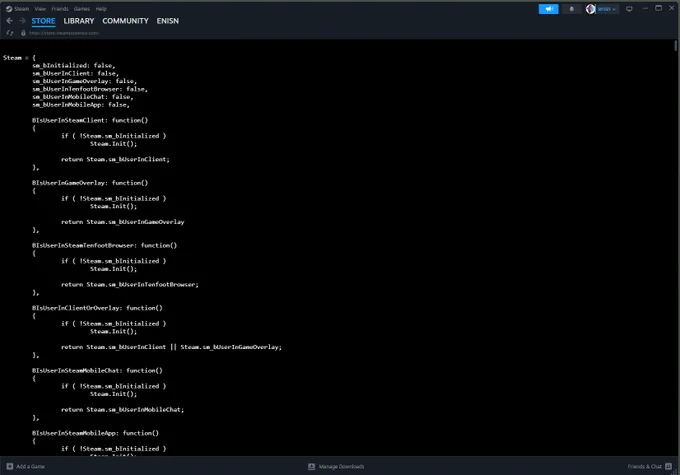Click the Steam logo icon in the menu bar

9,9
